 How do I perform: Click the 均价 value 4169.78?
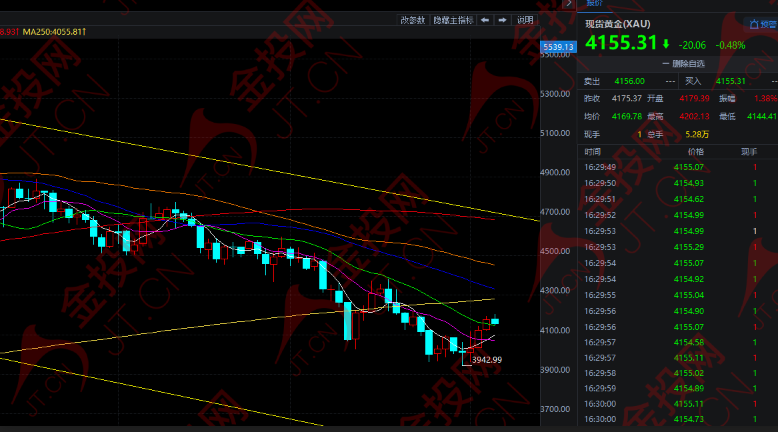click(x=627, y=116)
